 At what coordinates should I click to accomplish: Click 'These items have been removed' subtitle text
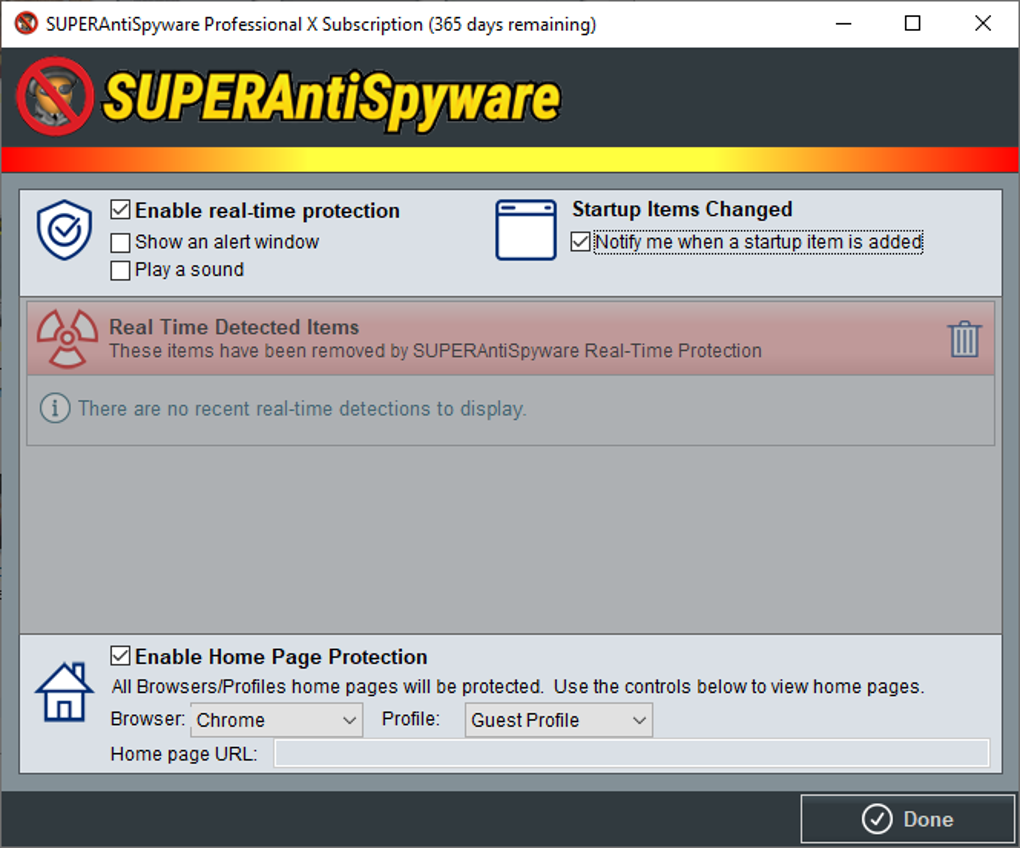click(x=435, y=351)
